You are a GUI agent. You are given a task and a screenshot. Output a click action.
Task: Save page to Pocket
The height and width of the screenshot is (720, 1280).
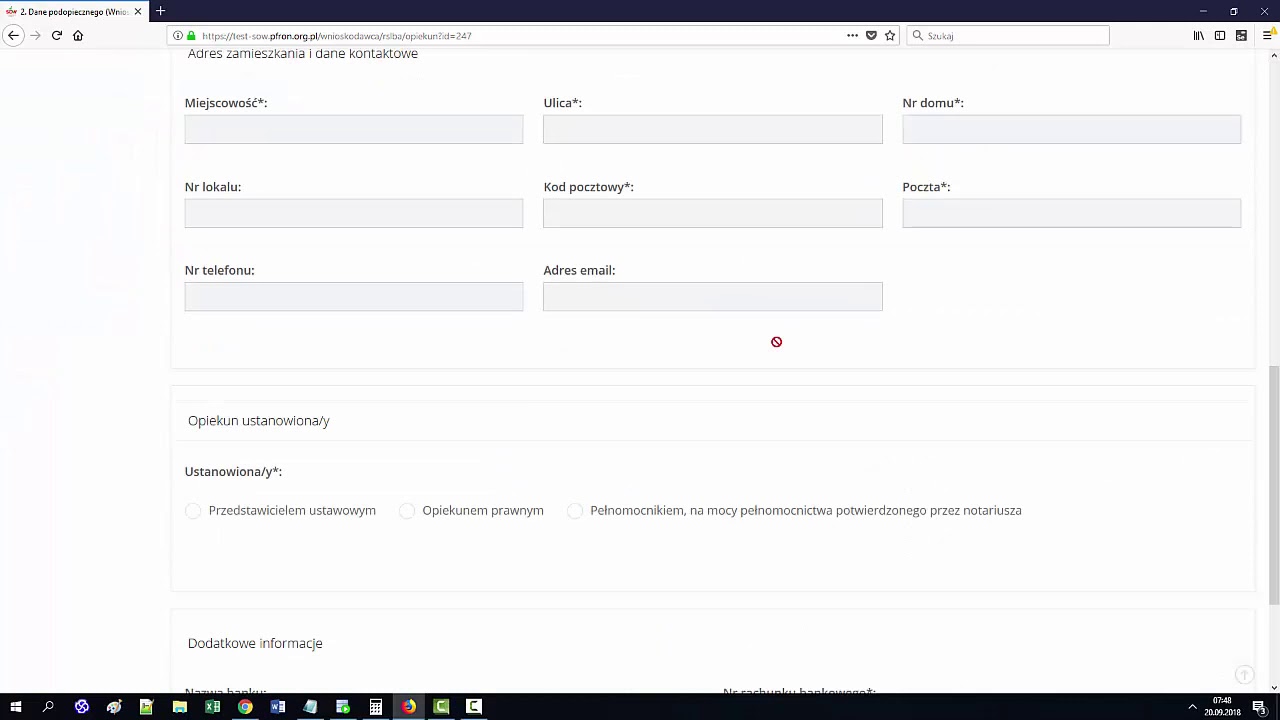(x=871, y=35)
